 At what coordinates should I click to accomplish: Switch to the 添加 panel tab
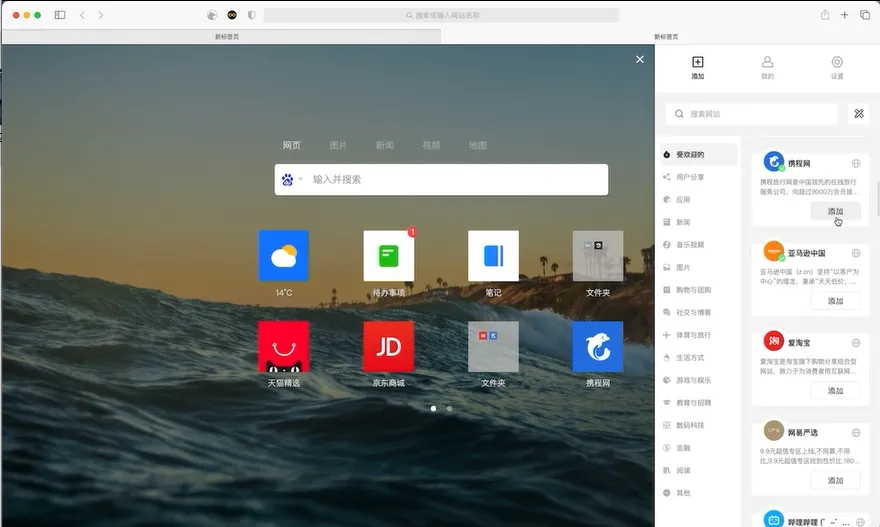coord(698,68)
